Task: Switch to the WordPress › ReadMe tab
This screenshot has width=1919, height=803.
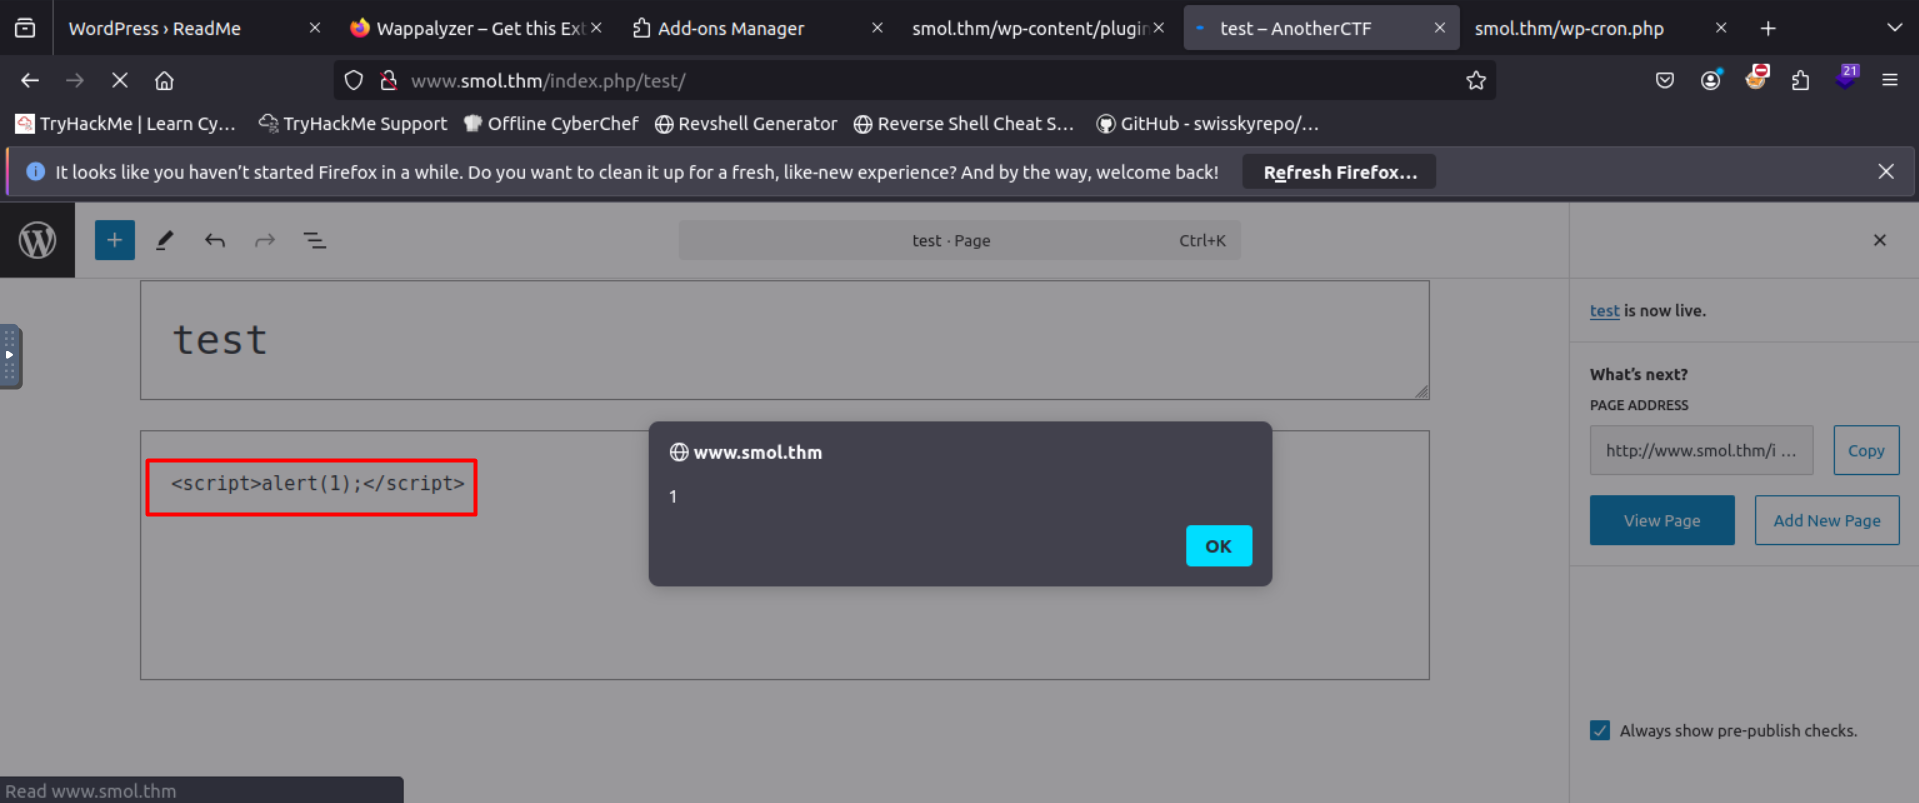Action: click(155, 28)
